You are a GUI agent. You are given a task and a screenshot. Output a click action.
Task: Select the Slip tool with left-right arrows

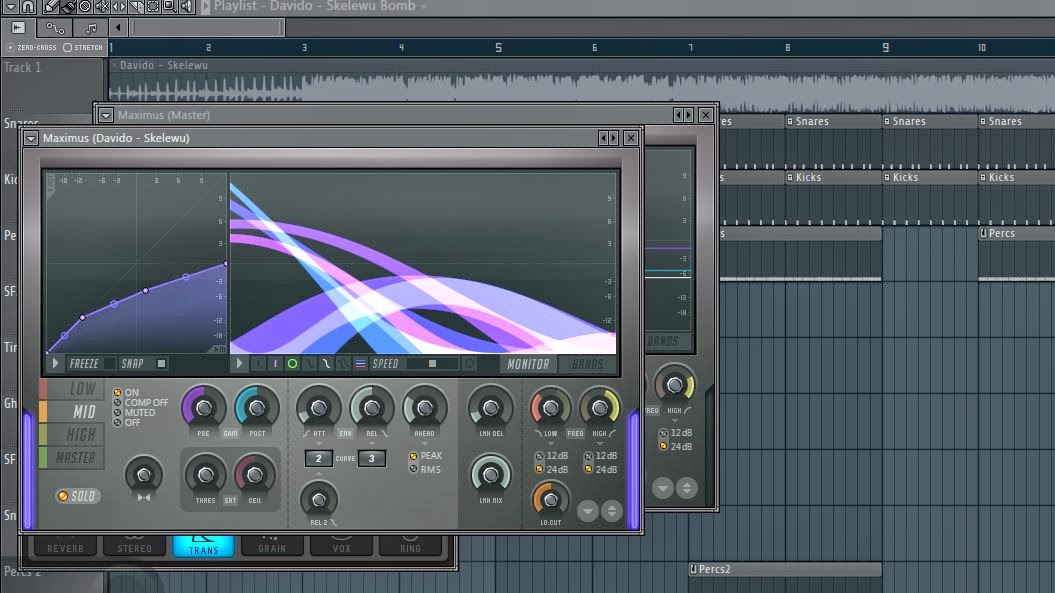(x=119, y=6)
